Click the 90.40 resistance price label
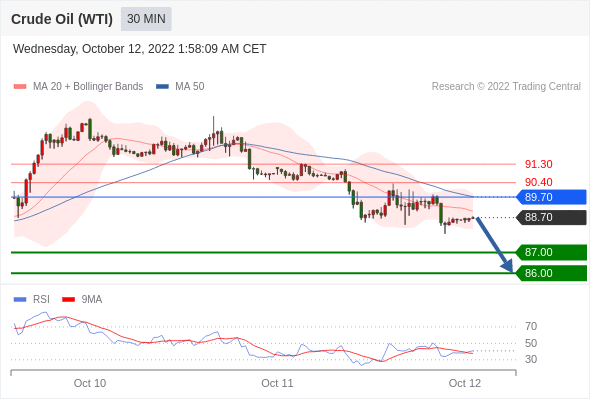The image size is (590, 400). (538, 182)
